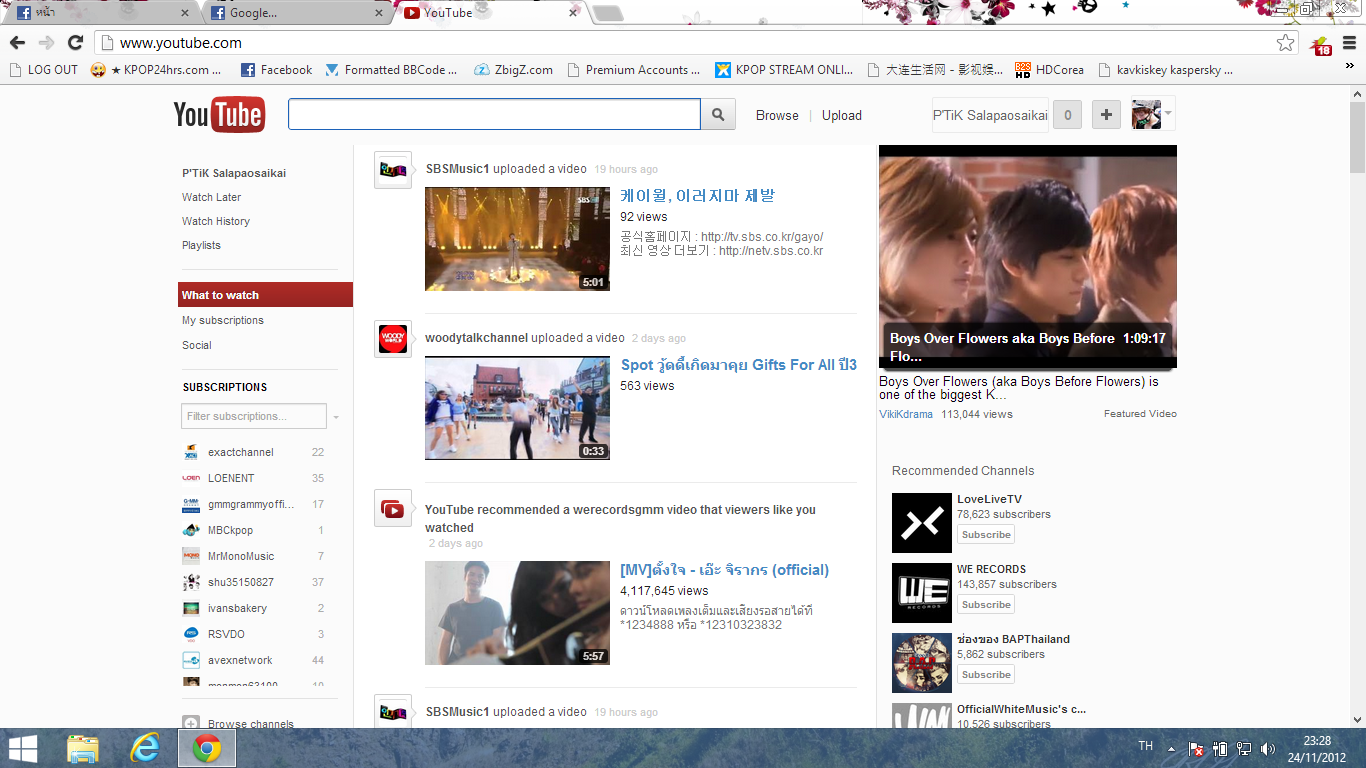Viewport: 1366px width, 768px height.
Task: Close the YouTube tab
Action: pyautogui.click(x=573, y=13)
